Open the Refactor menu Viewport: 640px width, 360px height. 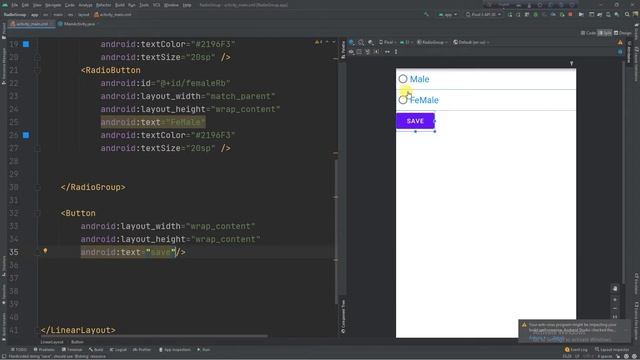[x=103, y=5]
